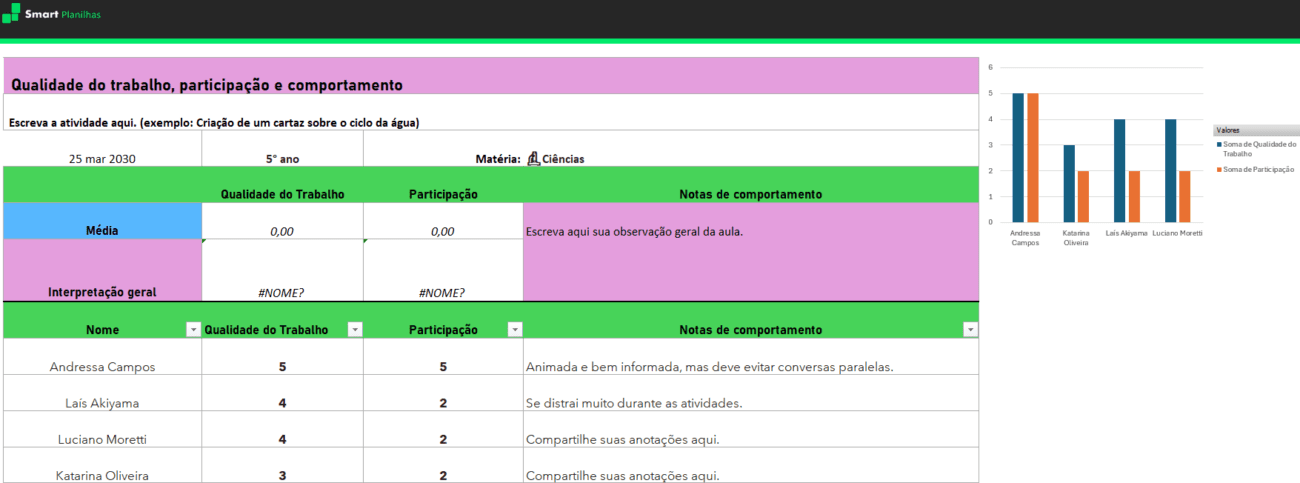Click the Smart Planilhas logo
The image size is (1300, 483).
pyautogui.click(x=52, y=15)
